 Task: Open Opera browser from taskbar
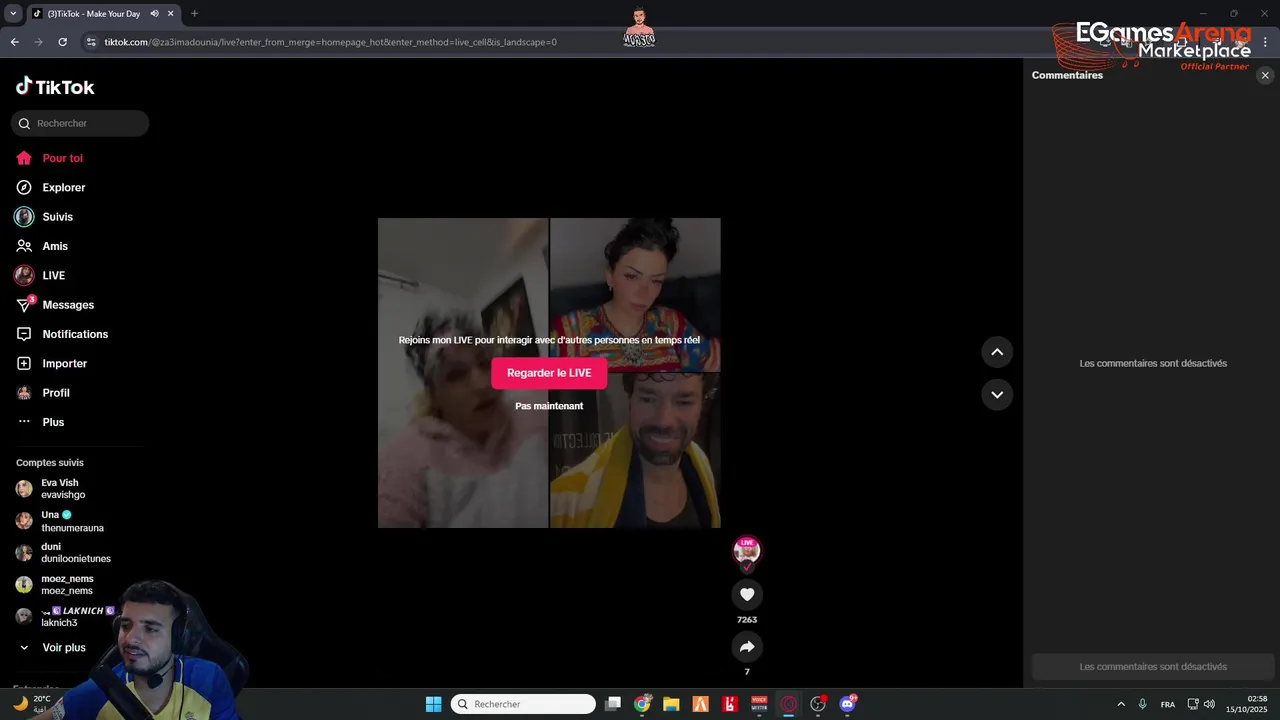(x=789, y=704)
